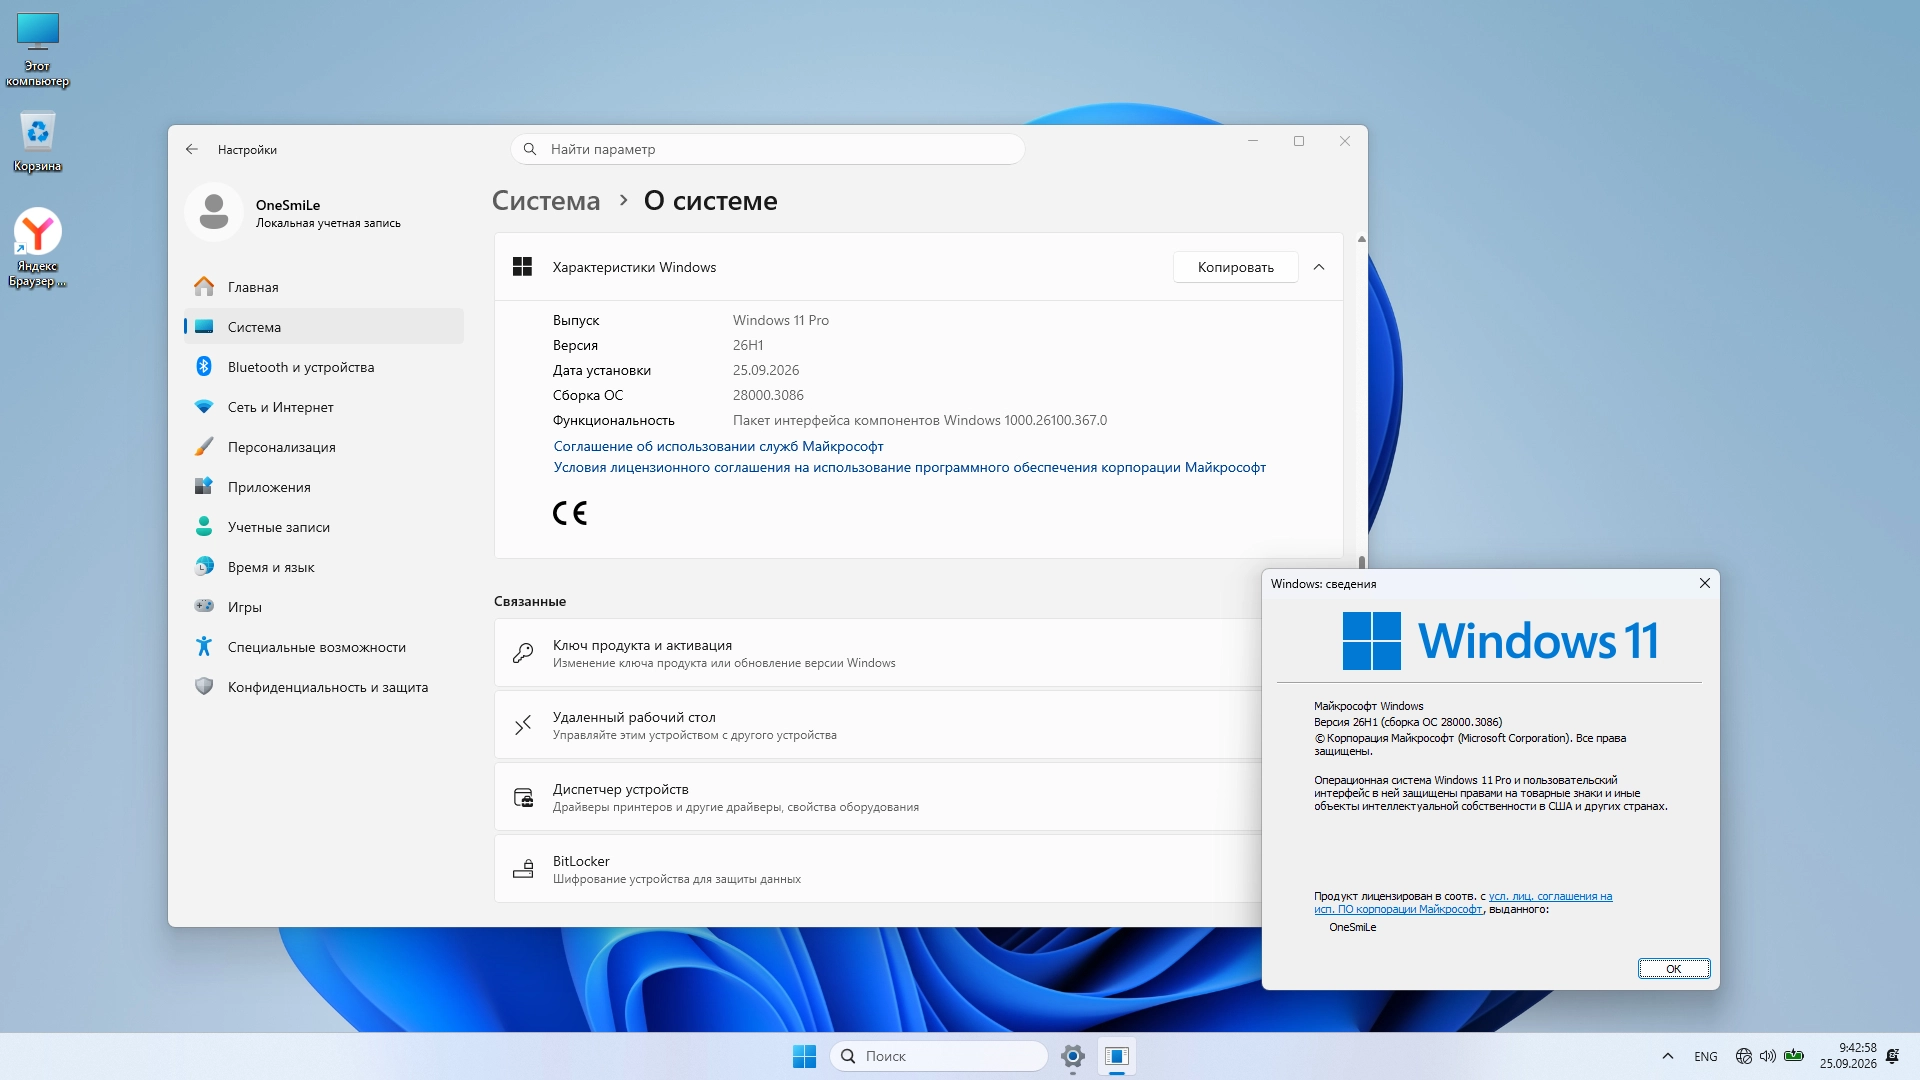Click the Найти параметр search field

pyautogui.click(x=767, y=149)
